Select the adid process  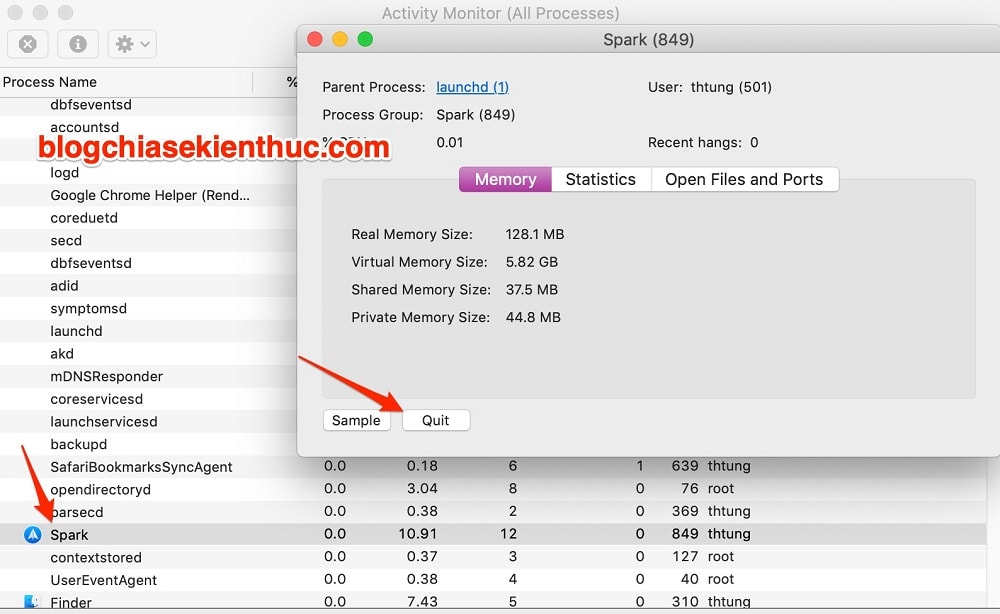click(64, 286)
